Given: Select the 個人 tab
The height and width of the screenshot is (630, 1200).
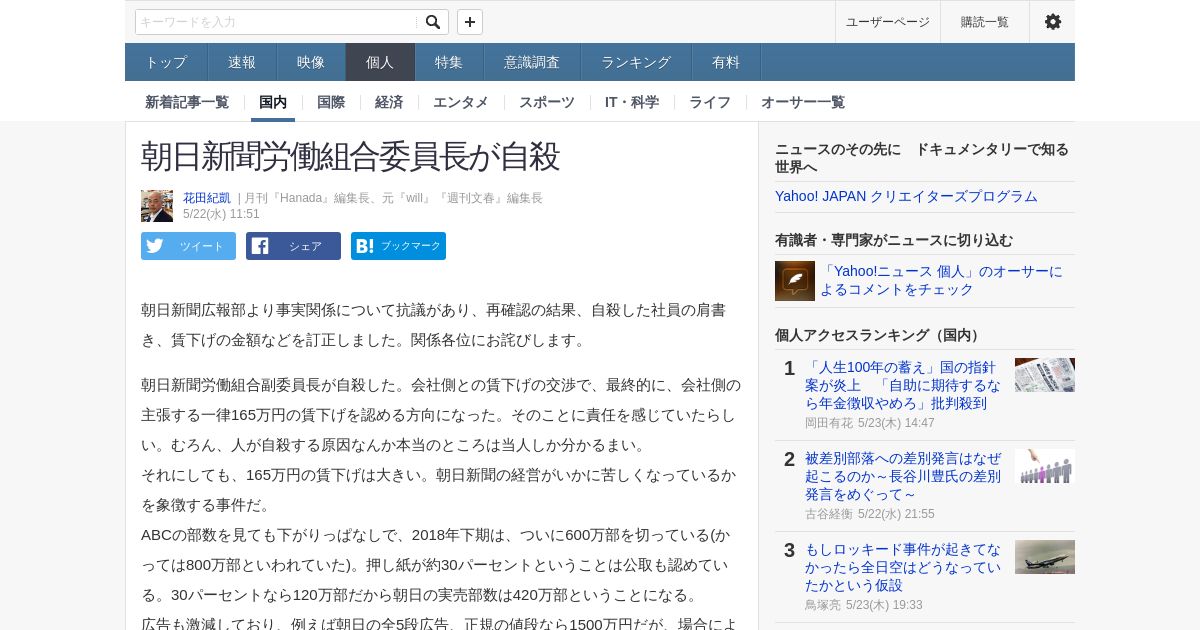Looking at the screenshot, I should point(380,62).
